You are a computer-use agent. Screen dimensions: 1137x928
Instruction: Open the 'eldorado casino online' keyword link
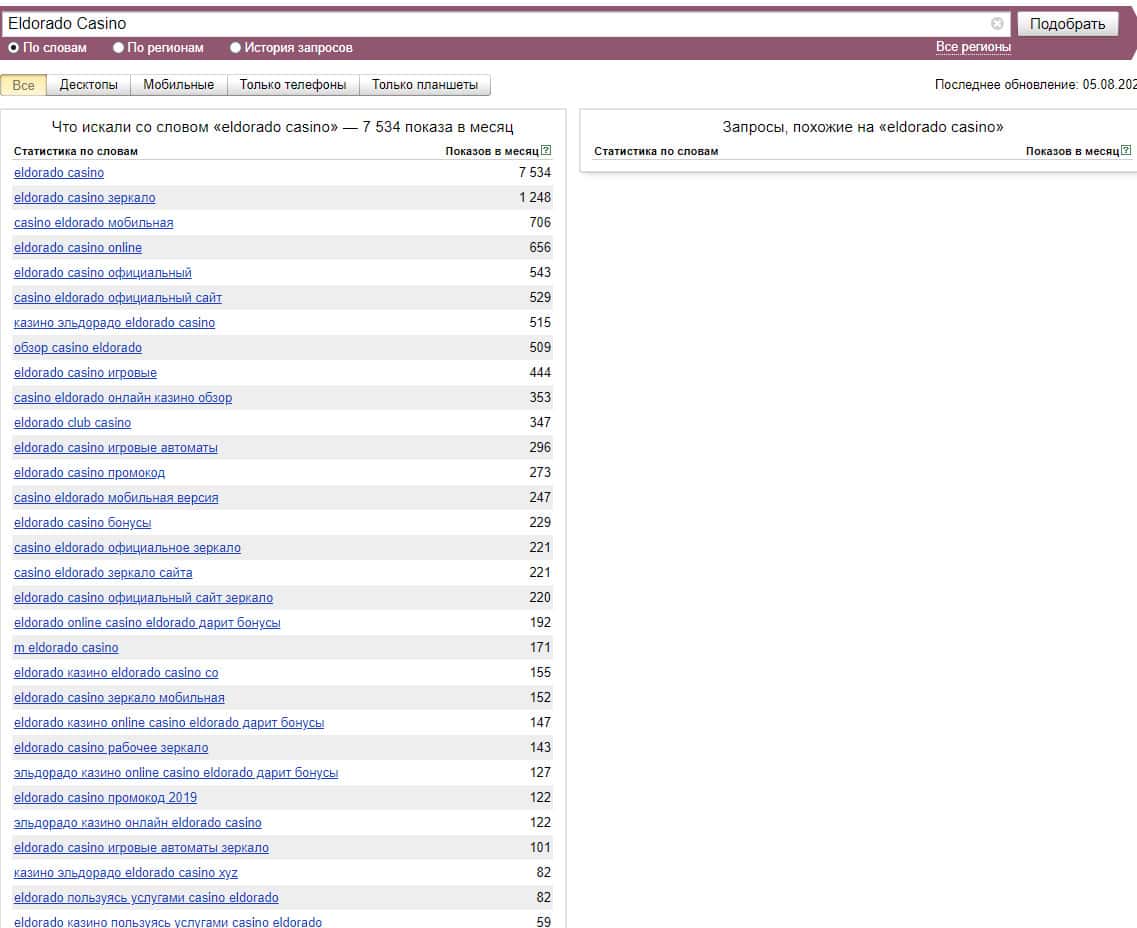point(78,248)
